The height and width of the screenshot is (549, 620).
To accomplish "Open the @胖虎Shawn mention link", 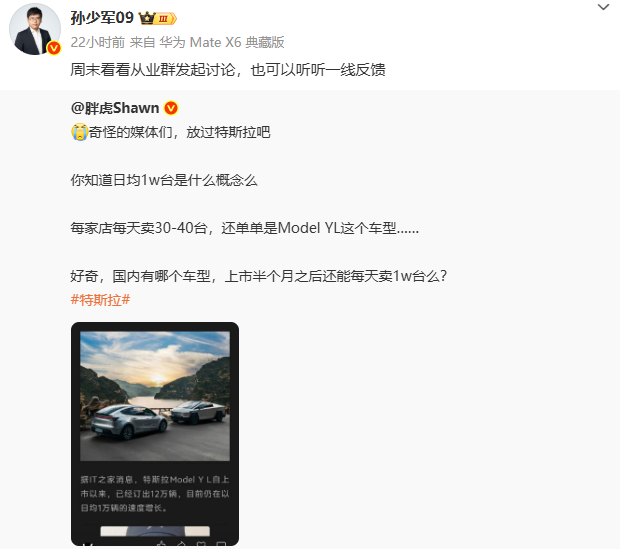I will coord(115,108).
